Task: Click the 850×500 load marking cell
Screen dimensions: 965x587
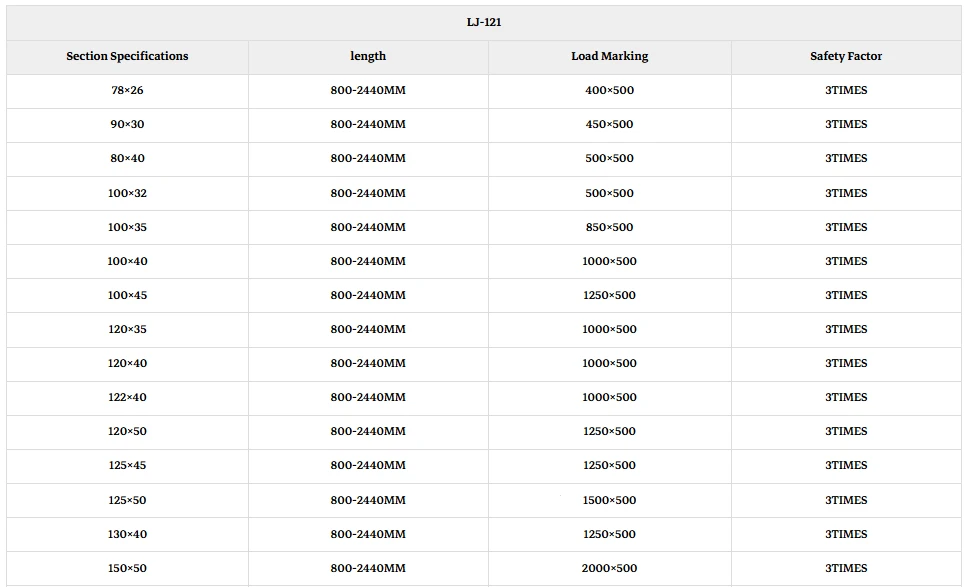Action: click(x=609, y=227)
